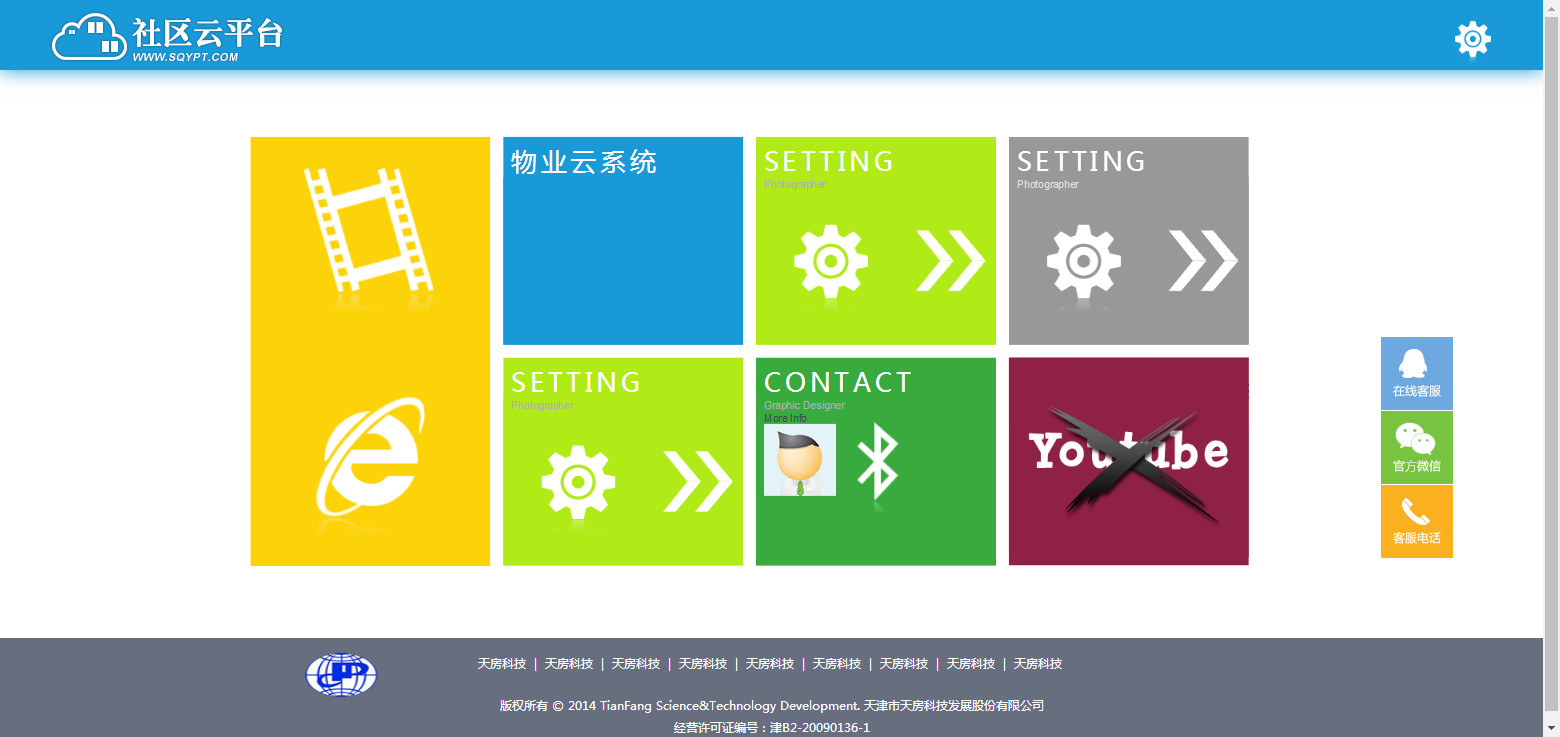Click the film strip icon in yellow tile

click(368, 230)
